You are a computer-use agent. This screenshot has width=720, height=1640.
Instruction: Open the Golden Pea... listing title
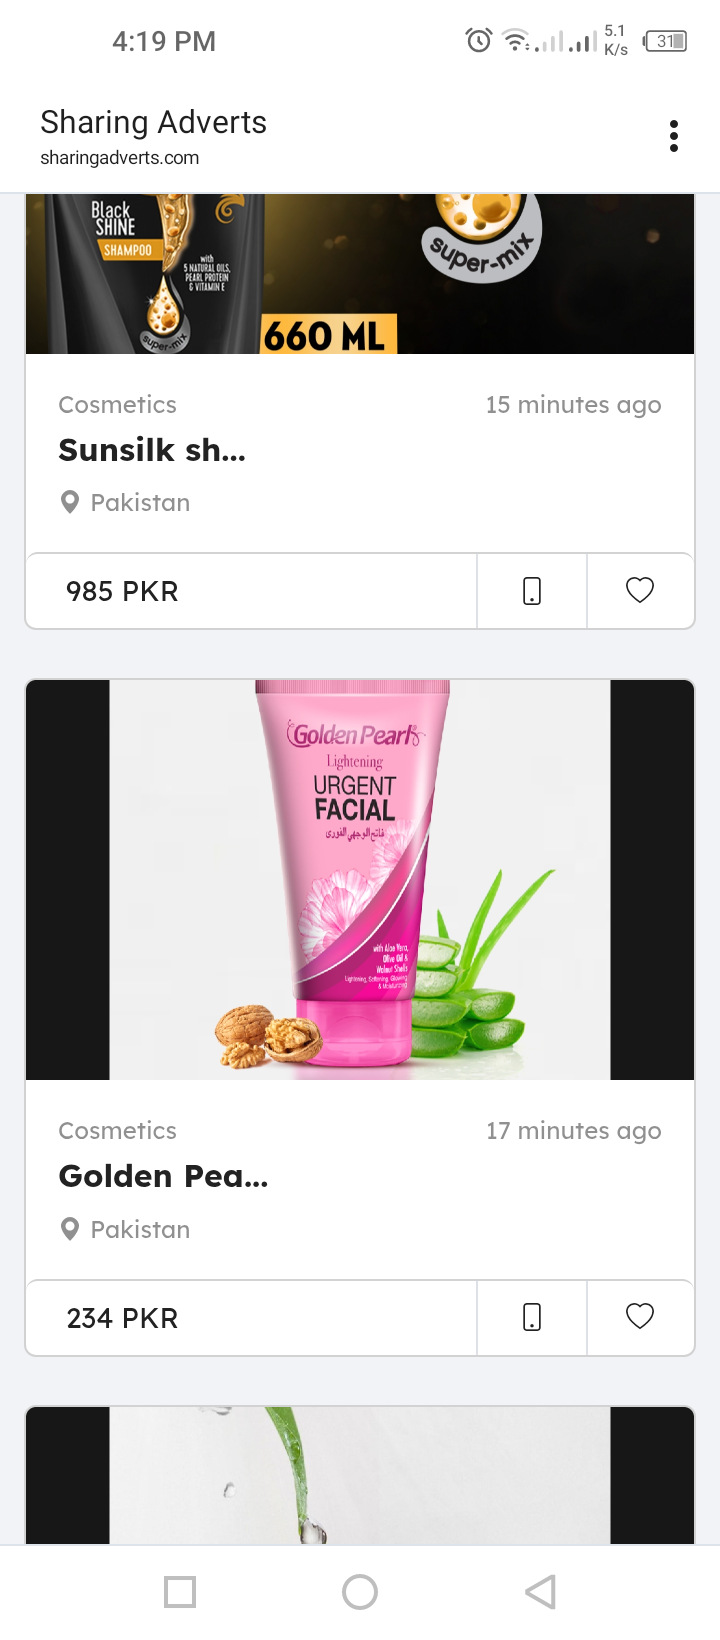coord(163,1176)
